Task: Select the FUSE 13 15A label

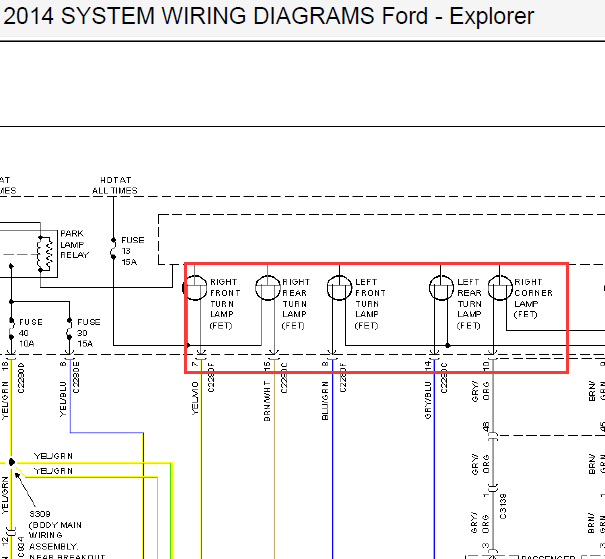Action: [132, 251]
